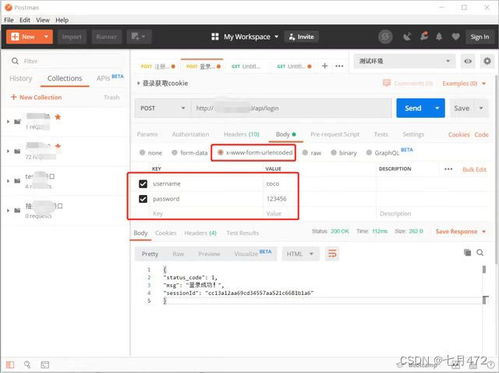The image size is (499, 373).
Task: Search the response body with magnifier icon
Action: click(480, 253)
